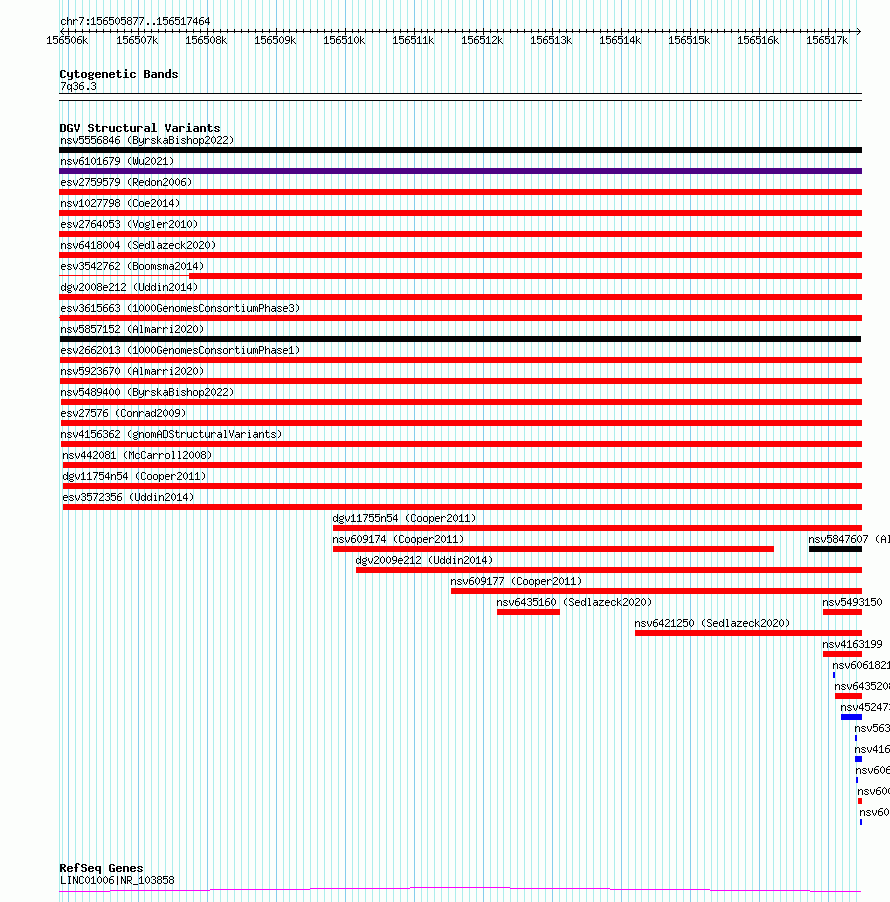This screenshot has width=890, height=902.
Task: Click nsv4156362 (gnomADStructuralVariants) label
Action: tap(171, 434)
